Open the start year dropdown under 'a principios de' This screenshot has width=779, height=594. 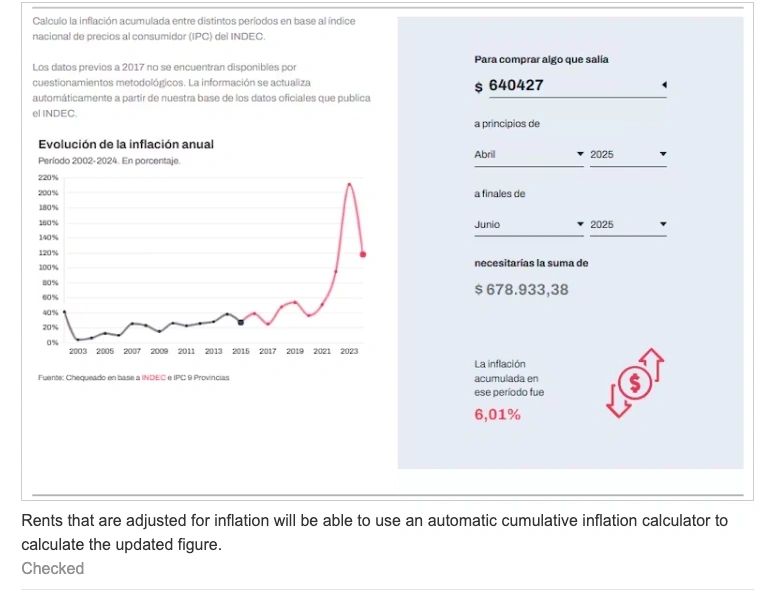(x=627, y=155)
